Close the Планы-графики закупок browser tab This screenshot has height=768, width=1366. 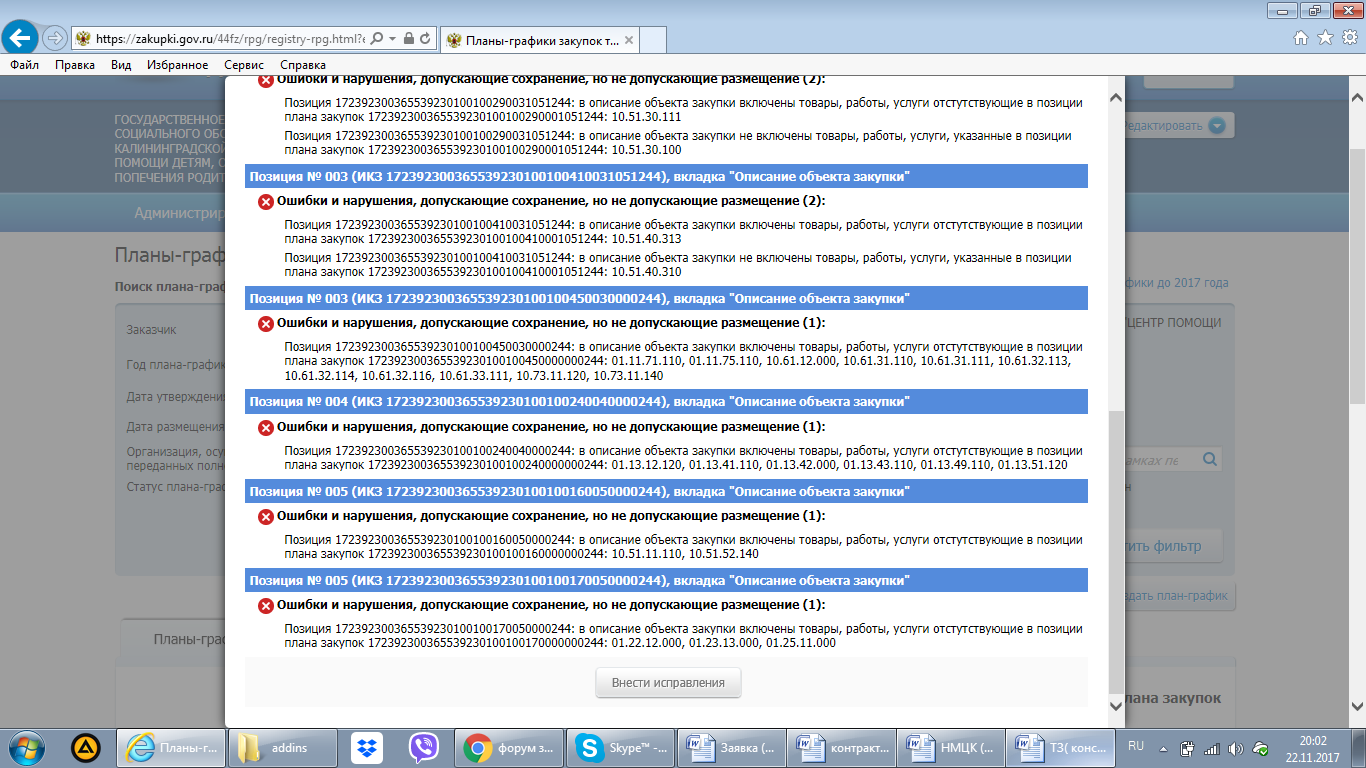627,40
